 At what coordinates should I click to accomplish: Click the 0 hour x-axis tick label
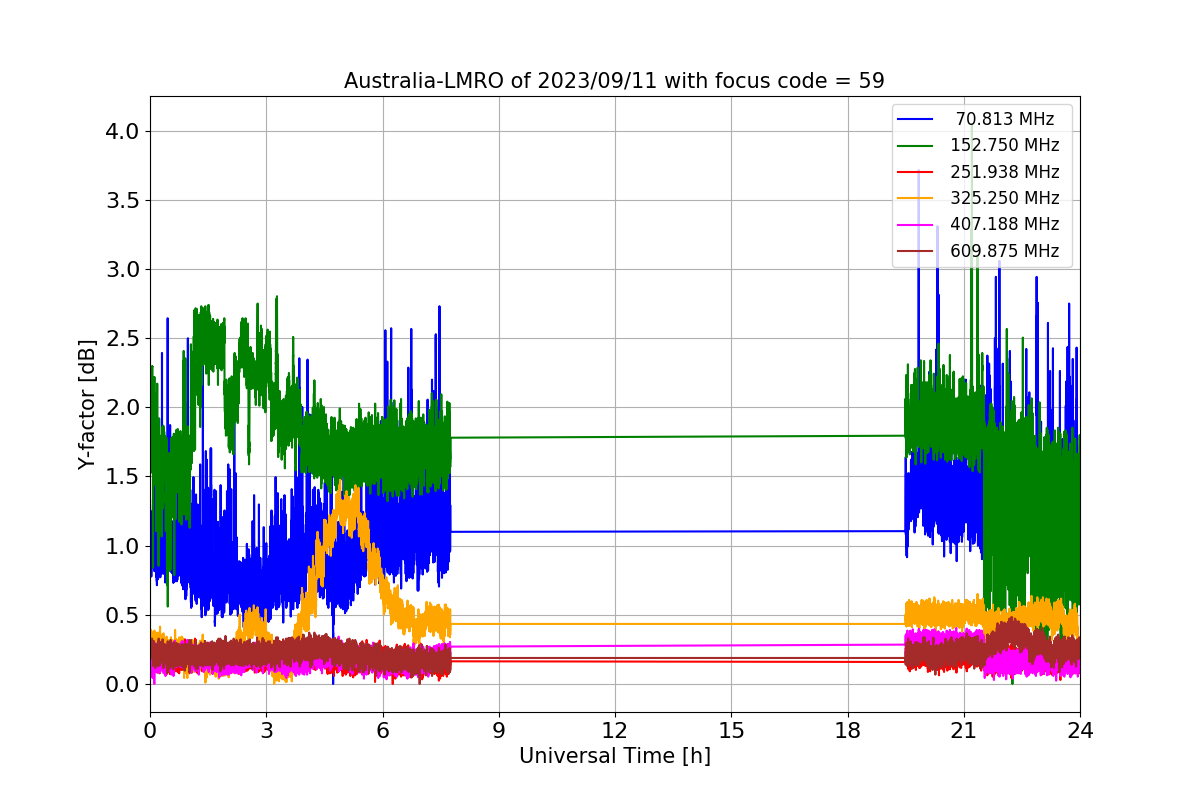tap(150, 730)
